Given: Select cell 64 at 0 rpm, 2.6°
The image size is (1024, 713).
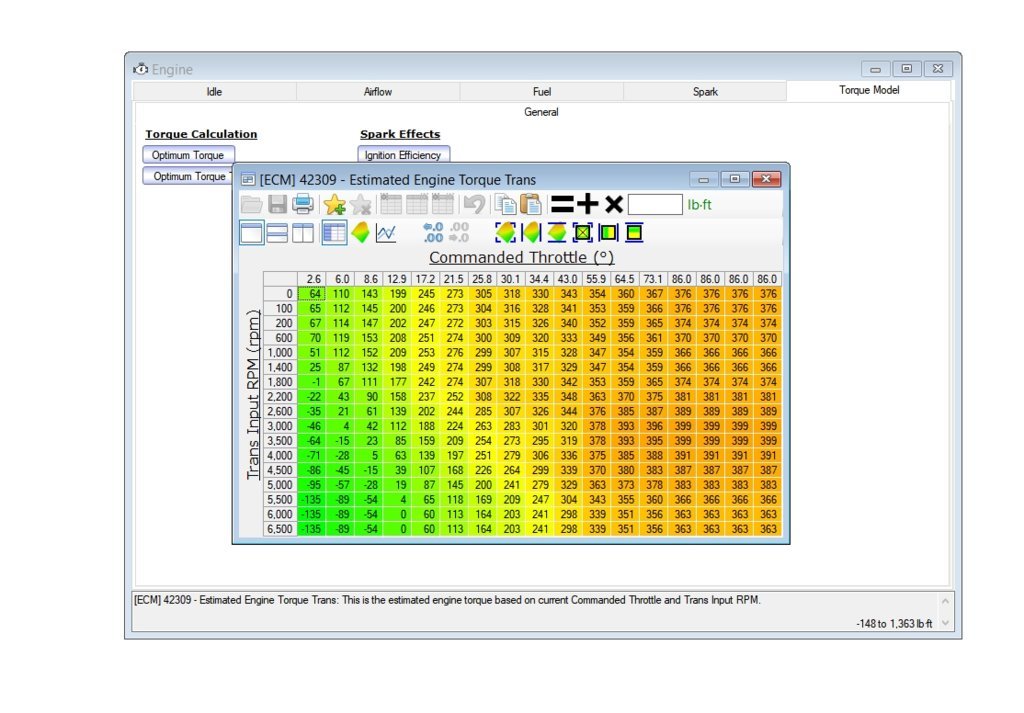Looking at the screenshot, I should pos(312,294).
